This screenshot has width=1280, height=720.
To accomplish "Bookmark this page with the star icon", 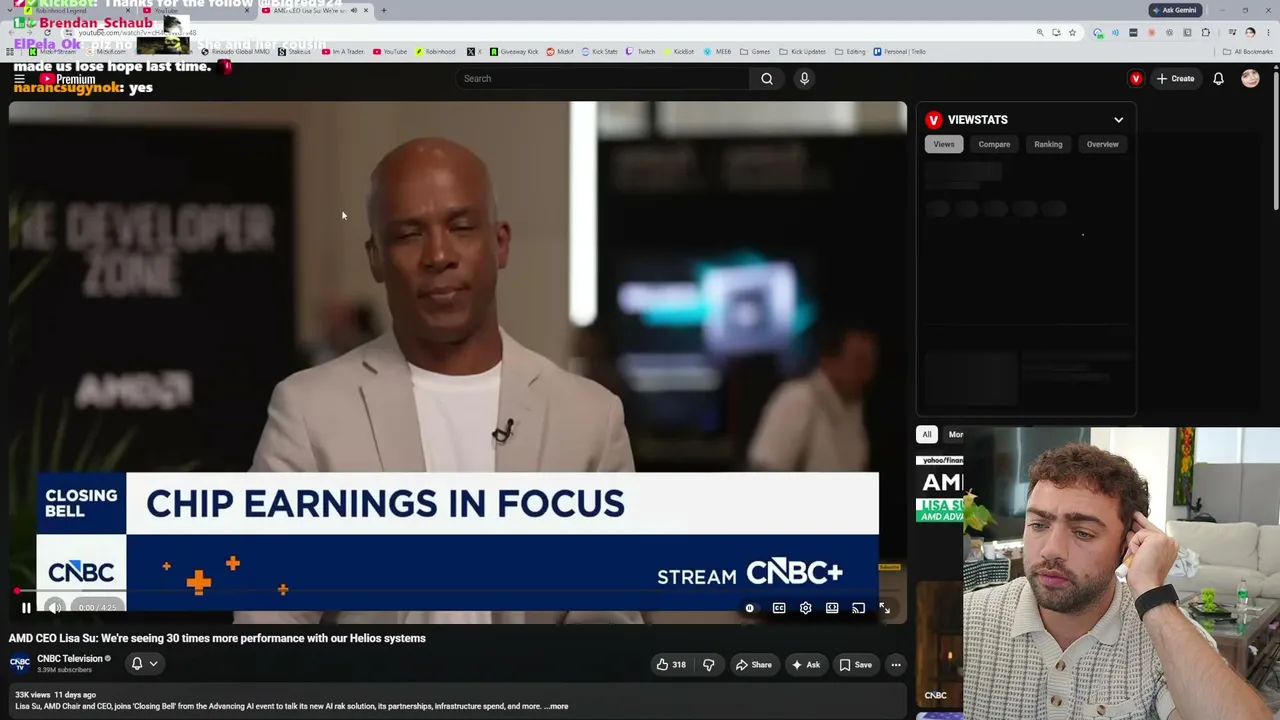I will point(1072,32).
